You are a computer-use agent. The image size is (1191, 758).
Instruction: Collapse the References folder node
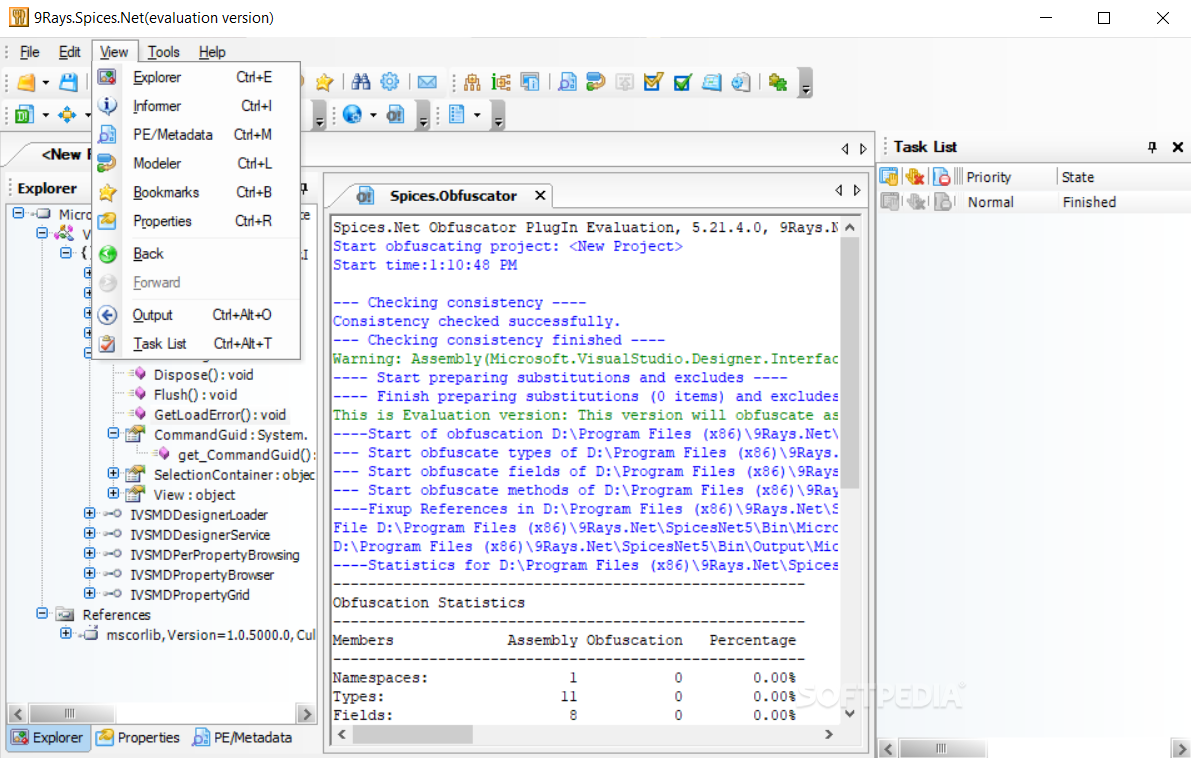[x=43, y=613]
